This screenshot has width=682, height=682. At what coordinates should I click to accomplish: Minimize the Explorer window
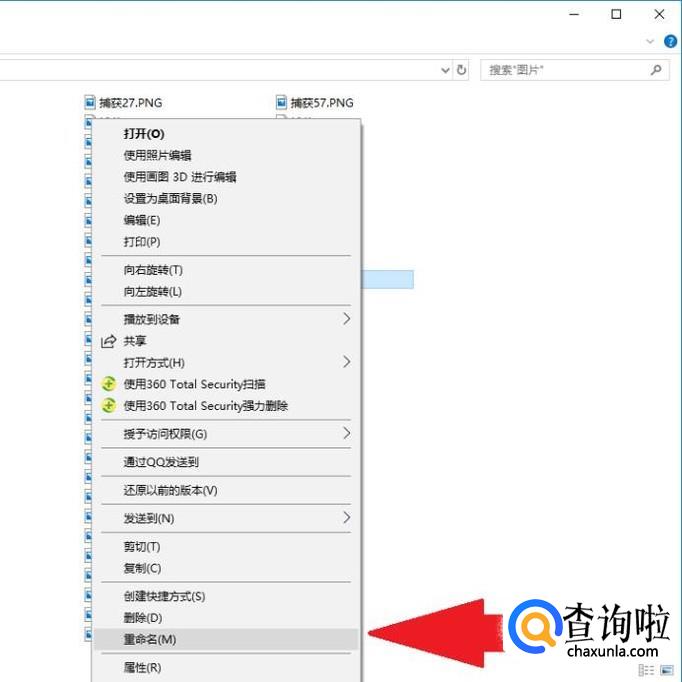(x=574, y=14)
